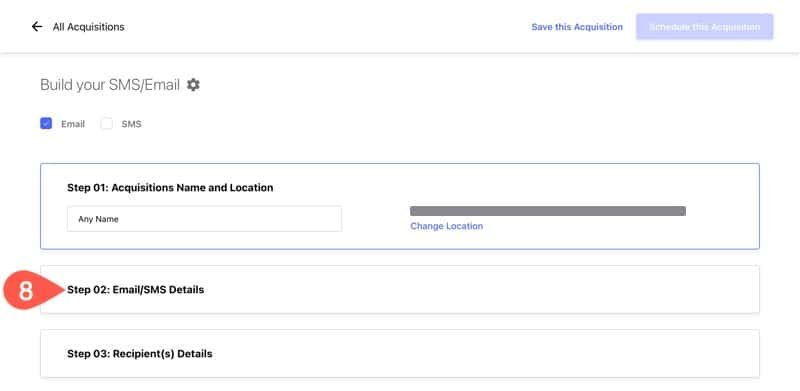Enable the SMS checkbox
This screenshot has height=391, width=800.
pyautogui.click(x=107, y=124)
